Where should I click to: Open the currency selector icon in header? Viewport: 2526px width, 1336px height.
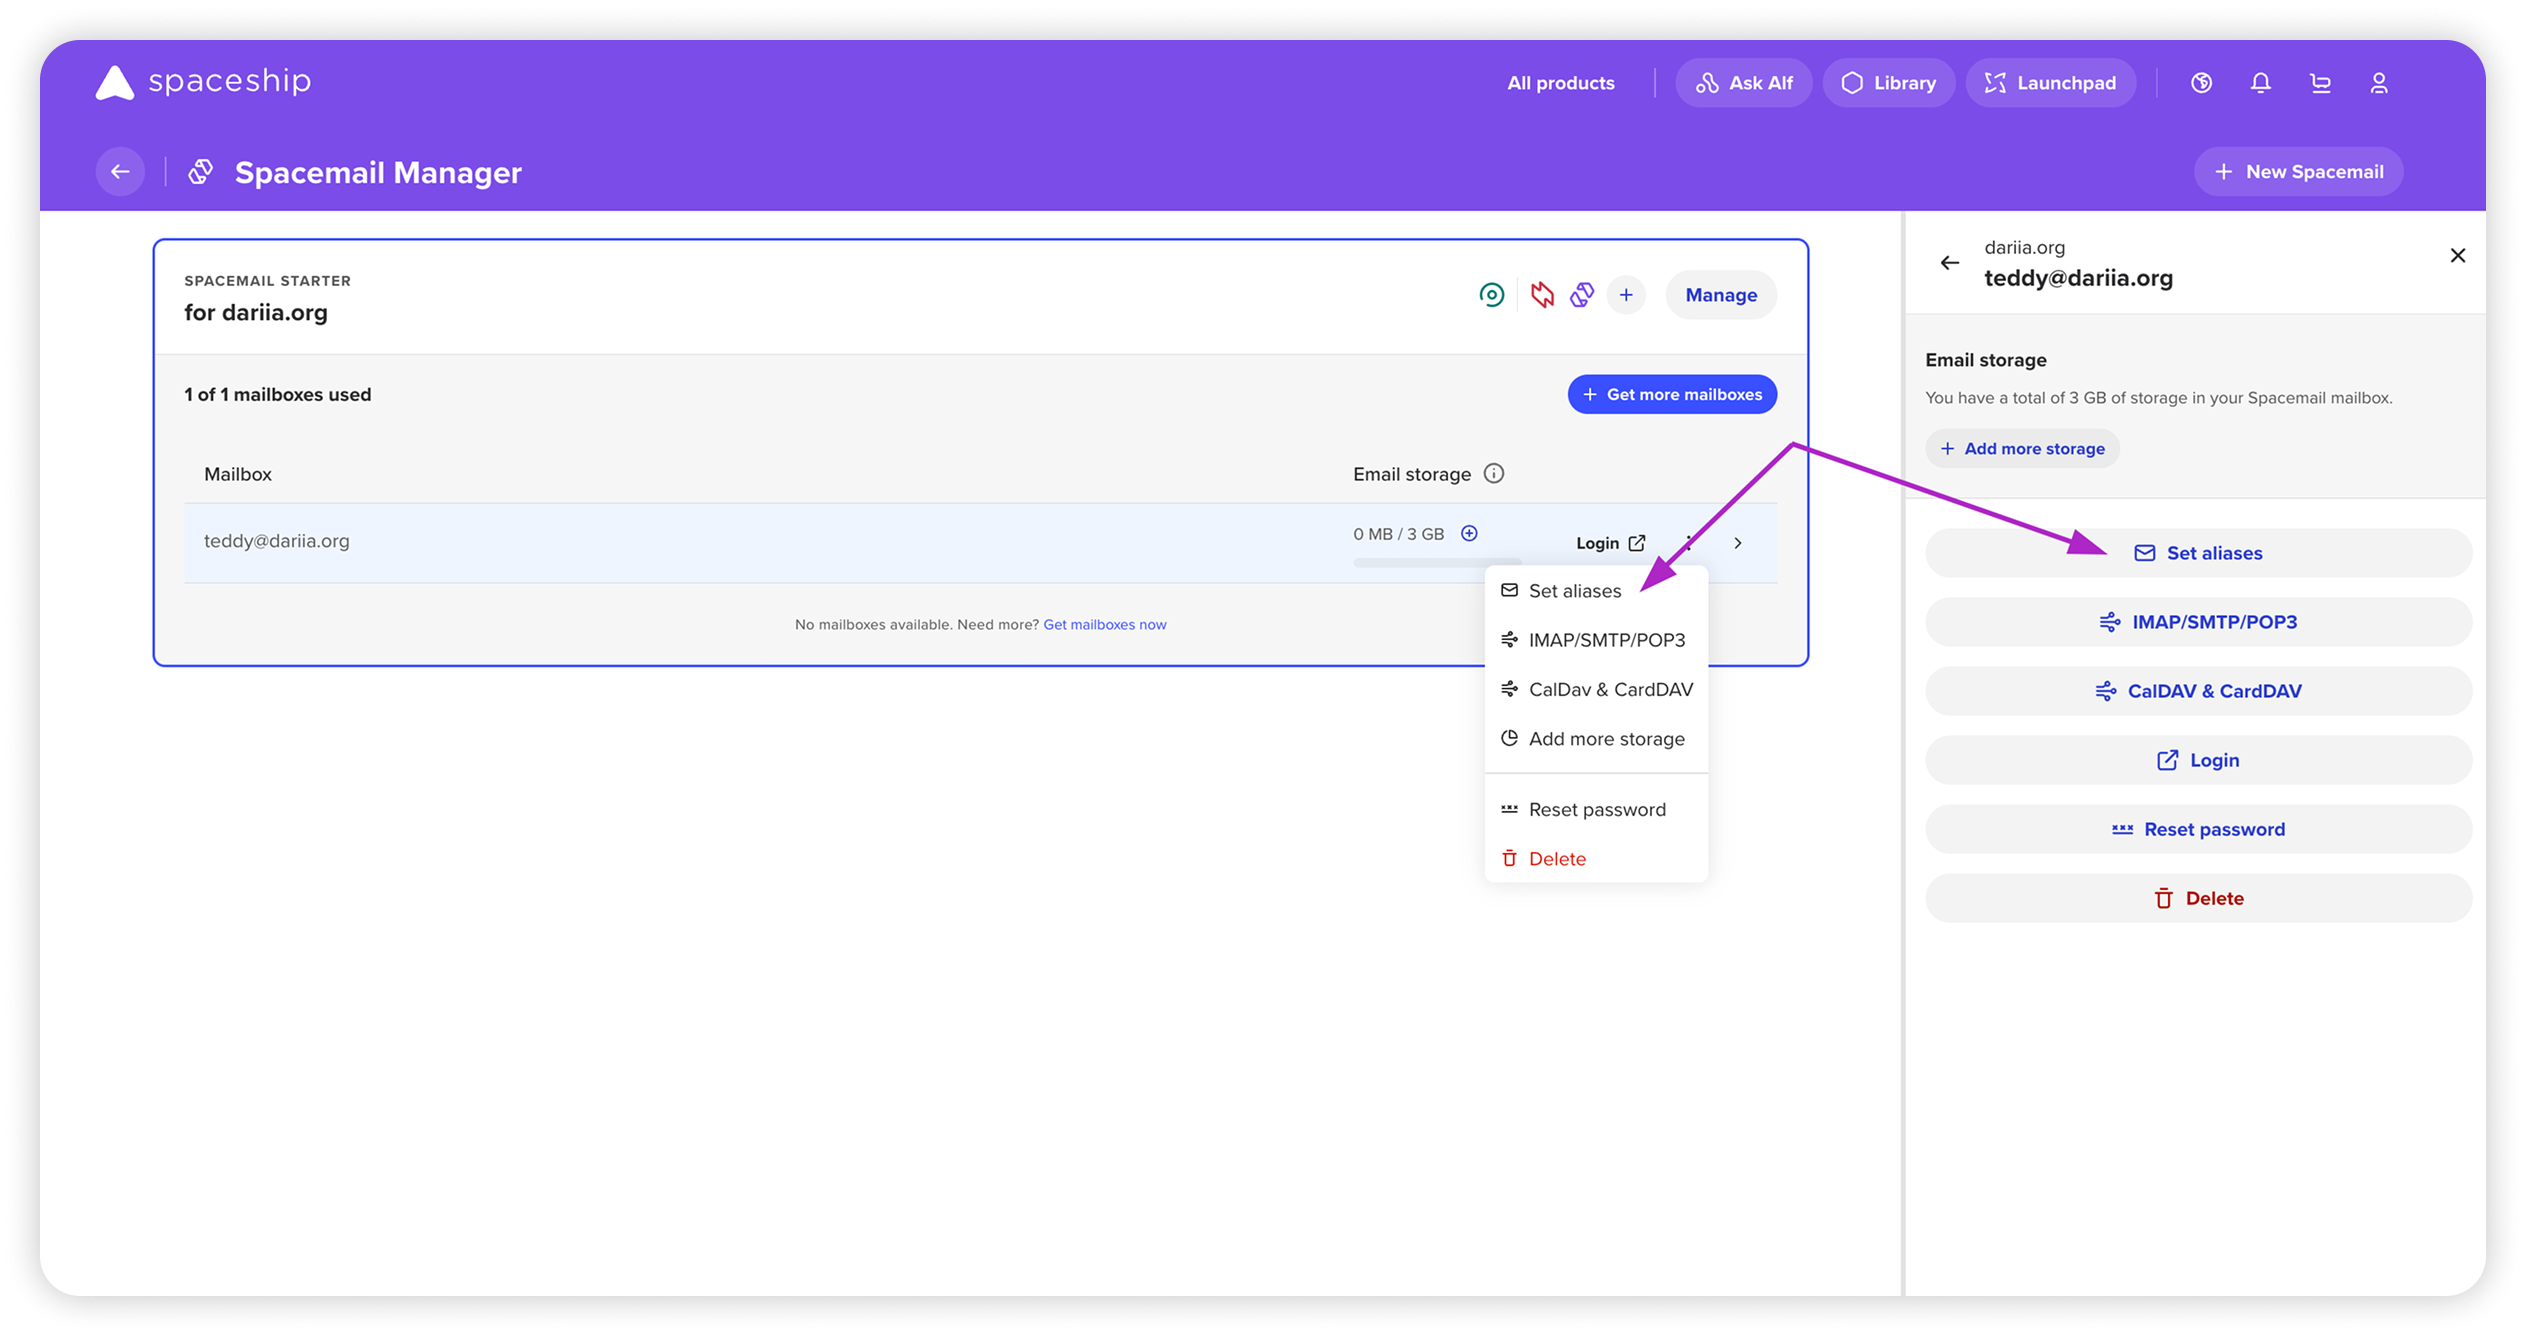(2201, 83)
